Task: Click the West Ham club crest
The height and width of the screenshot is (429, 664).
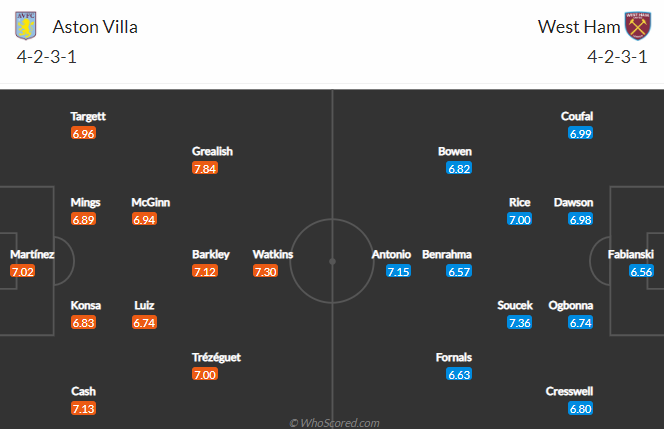Action: coord(637,26)
